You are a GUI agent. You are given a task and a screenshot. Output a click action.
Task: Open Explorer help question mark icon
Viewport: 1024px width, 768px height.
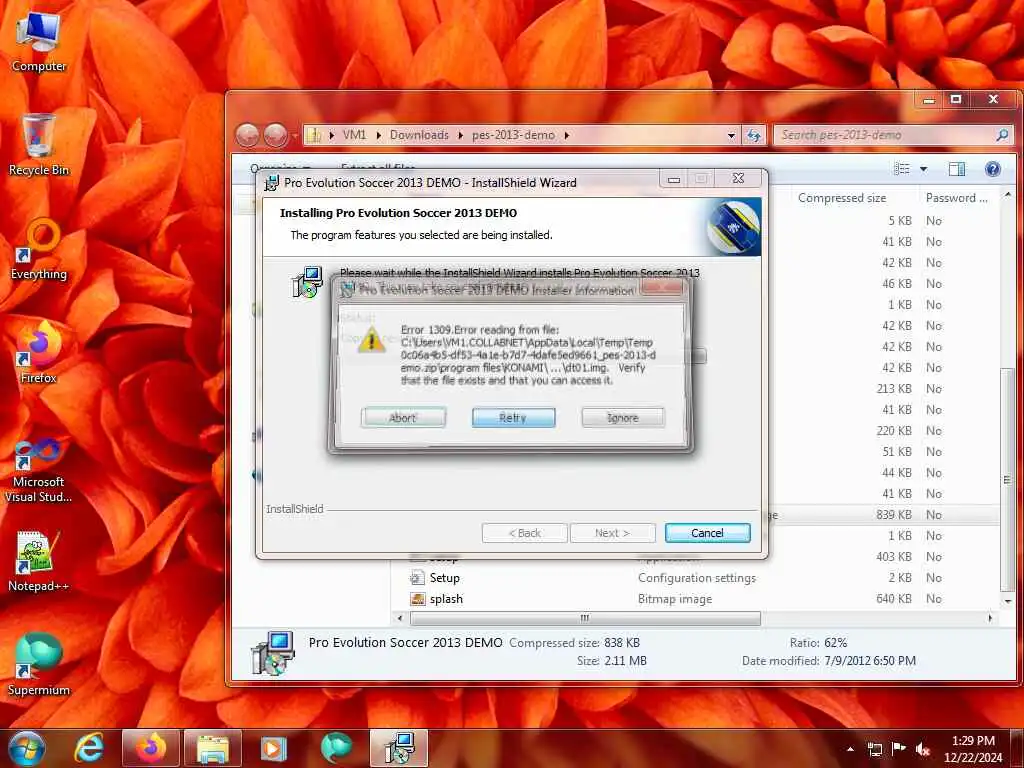993,169
